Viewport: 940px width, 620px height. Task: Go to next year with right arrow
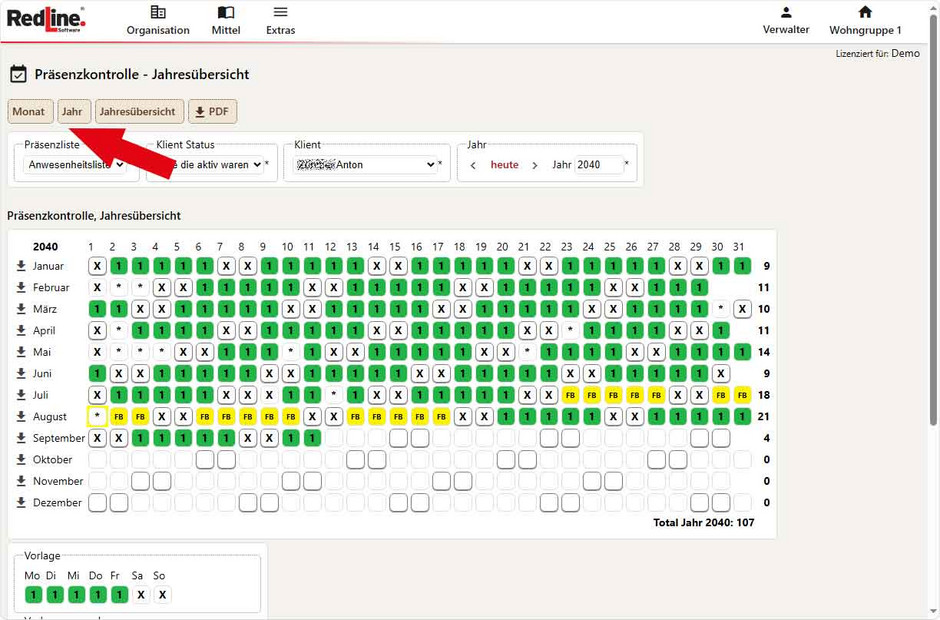pyautogui.click(x=535, y=165)
